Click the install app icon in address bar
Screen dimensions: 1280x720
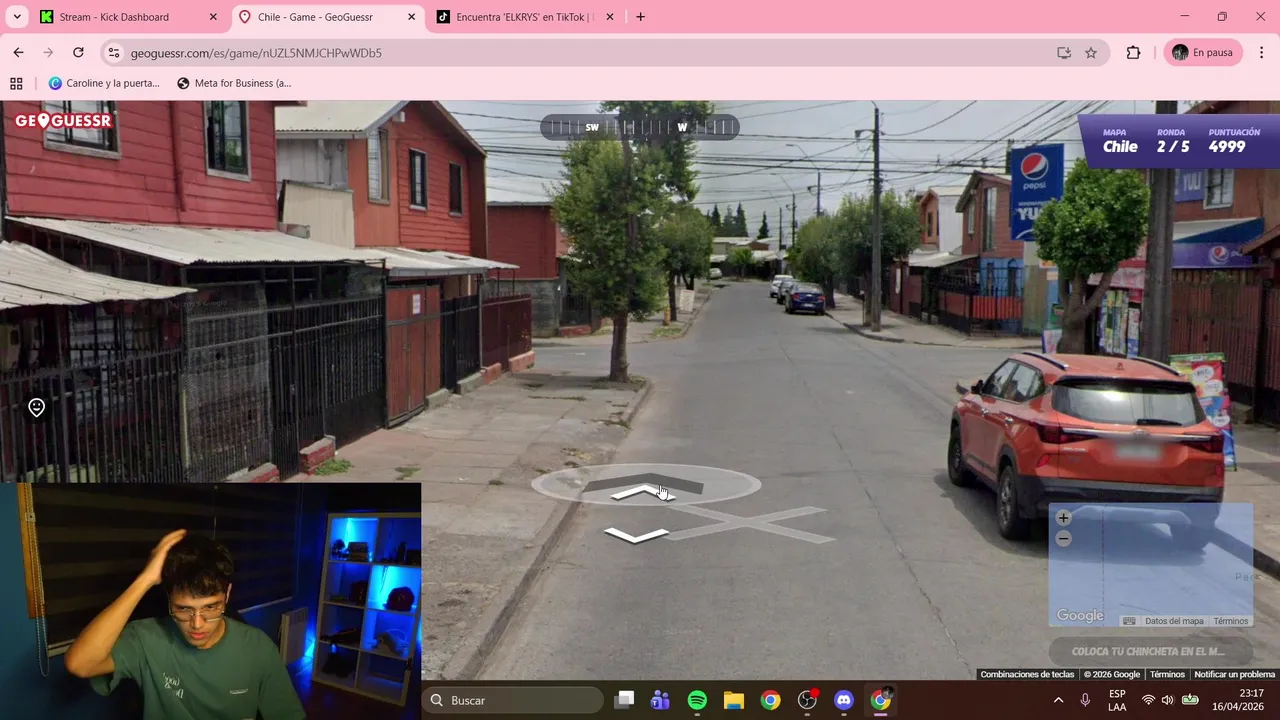[1064, 53]
